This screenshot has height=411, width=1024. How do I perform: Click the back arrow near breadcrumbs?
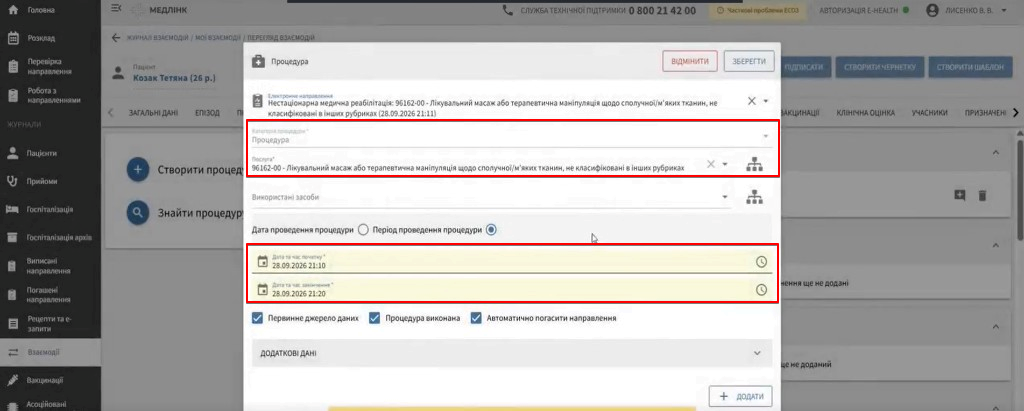click(x=116, y=38)
